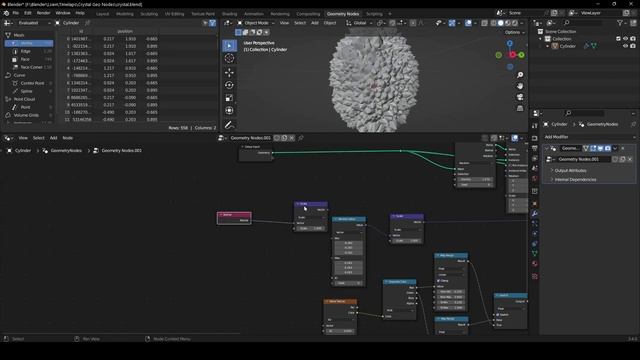Image resolution: width=640 pixels, height=360 pixels.
Task: Pin the node tree with pin icon
Action: tap(301, 138)
